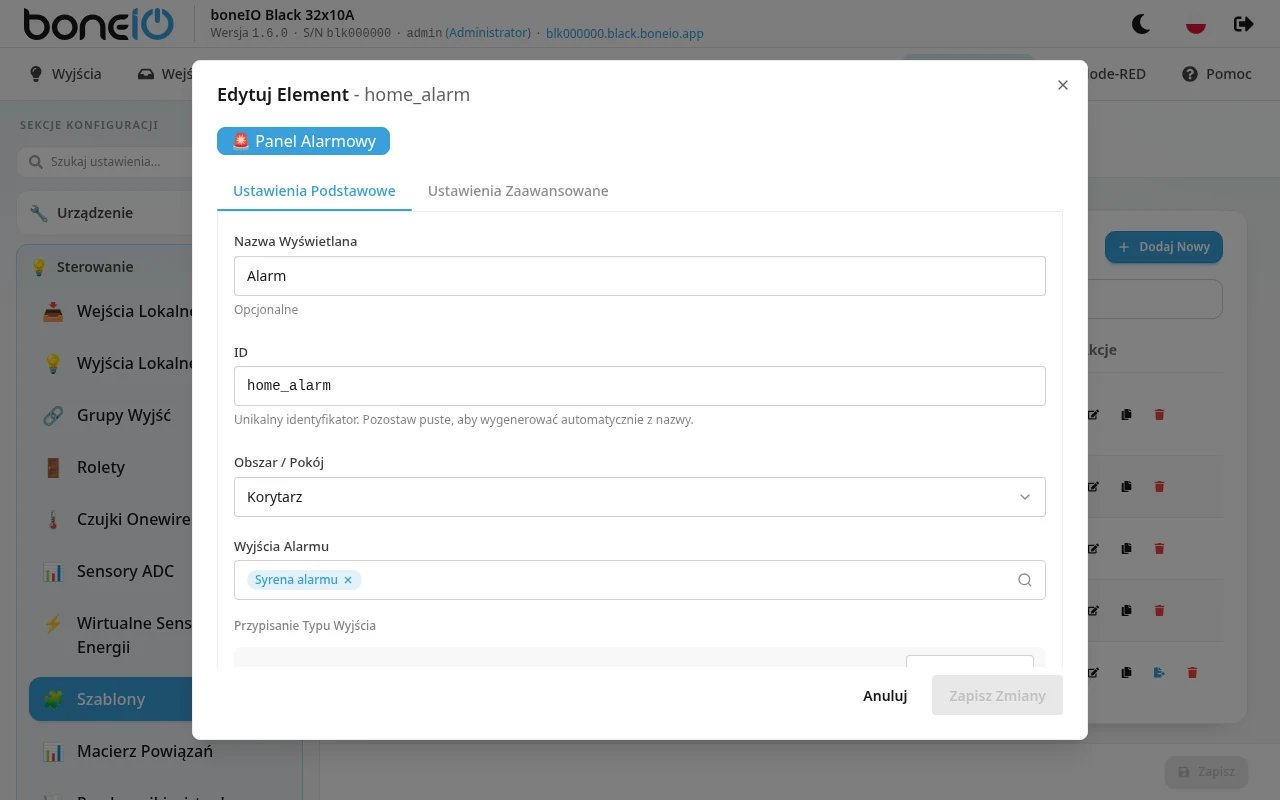1280x800 pixels.
Task: Collapse the Sterowanie section
Action: 105,267
